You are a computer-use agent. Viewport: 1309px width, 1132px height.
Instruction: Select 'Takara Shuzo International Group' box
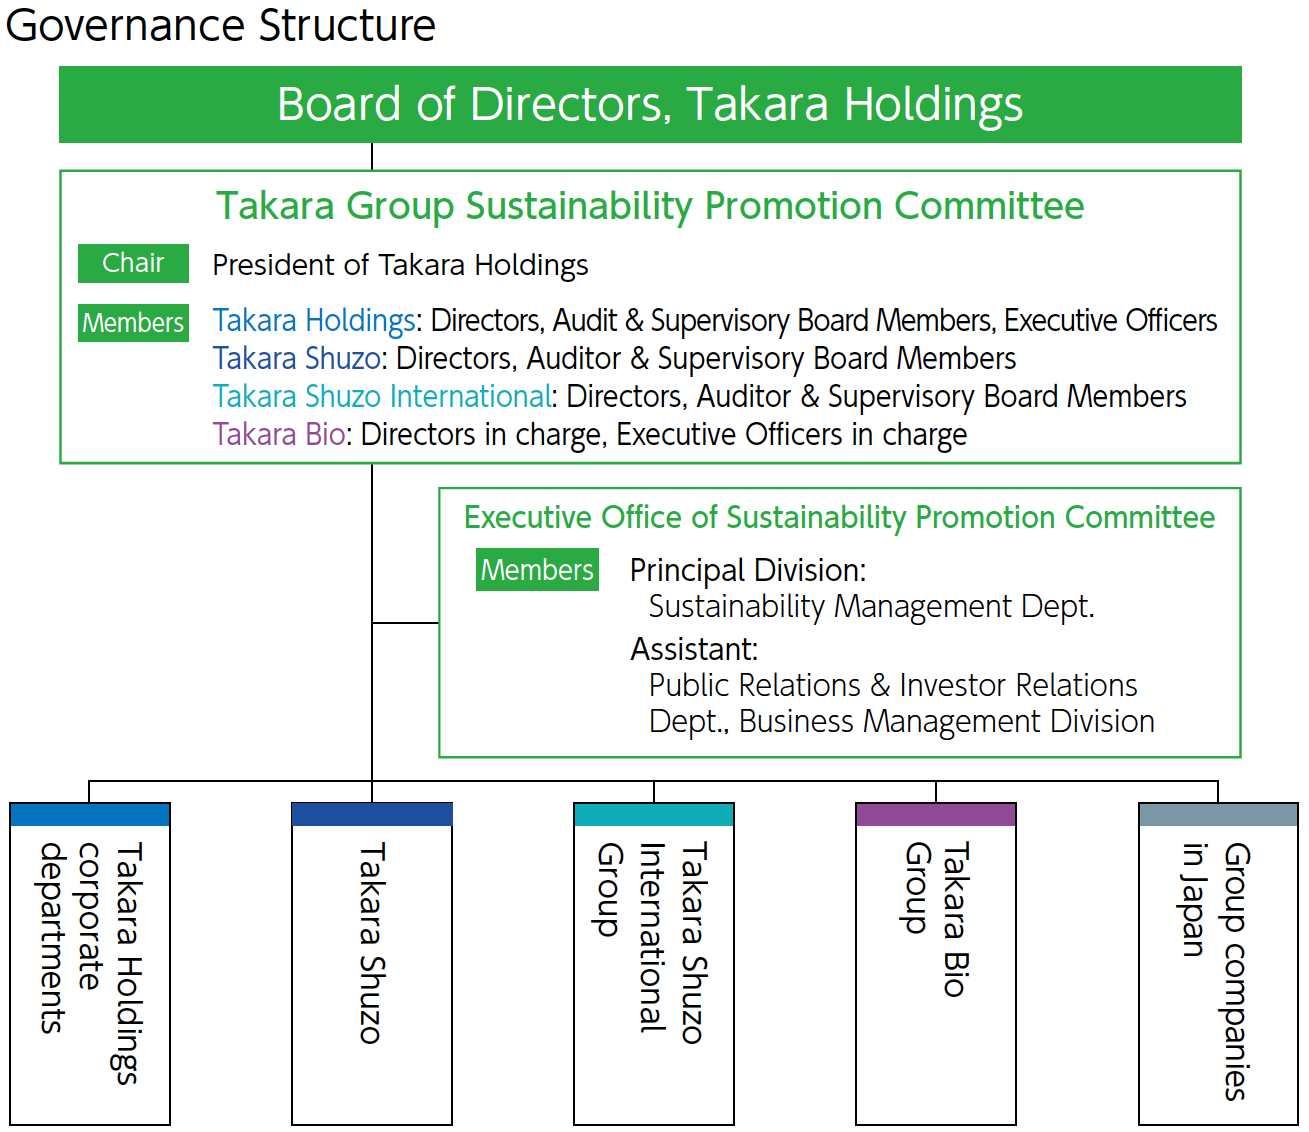pyautogui.click(x=654, y=964)
